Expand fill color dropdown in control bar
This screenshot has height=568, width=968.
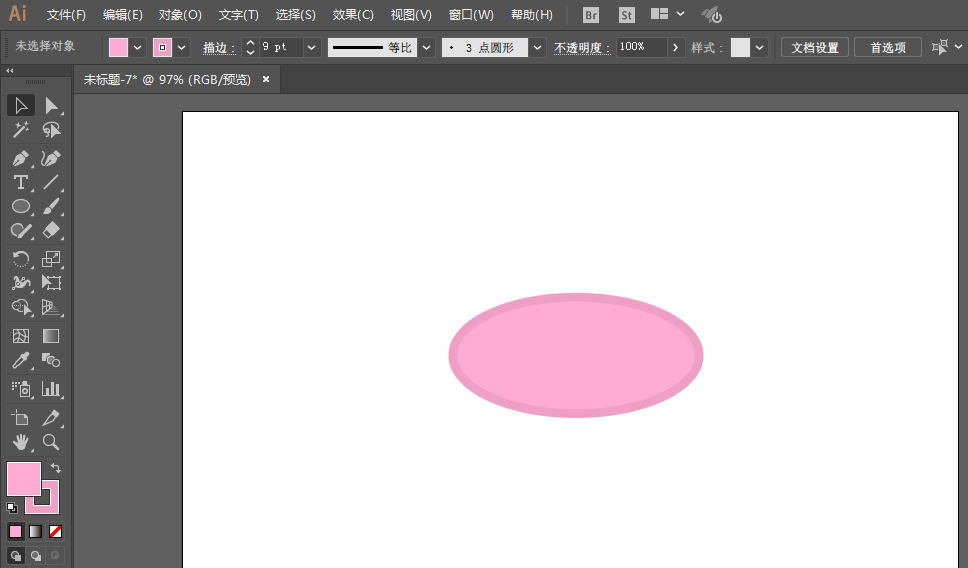[138, 48]
